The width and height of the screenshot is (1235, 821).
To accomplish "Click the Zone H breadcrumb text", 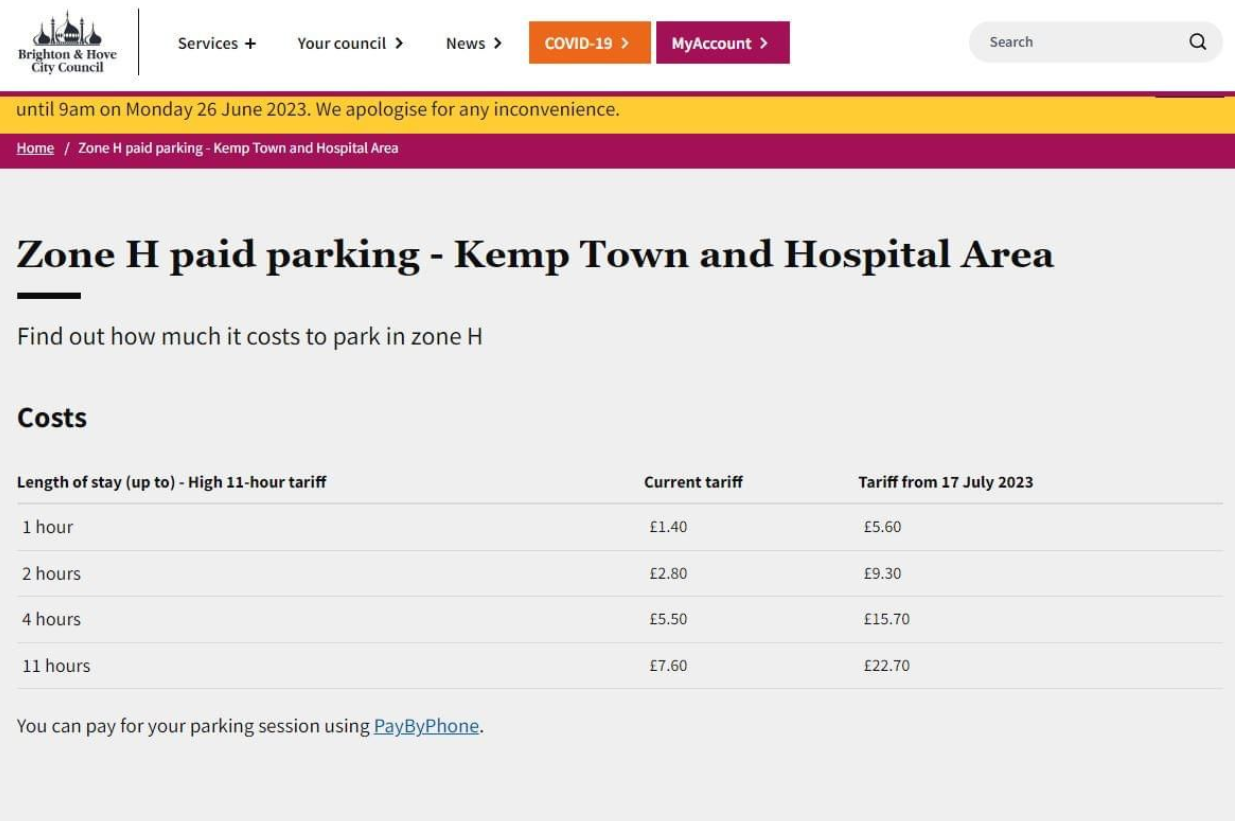I will pyautogui.click(x=238, y=148).
